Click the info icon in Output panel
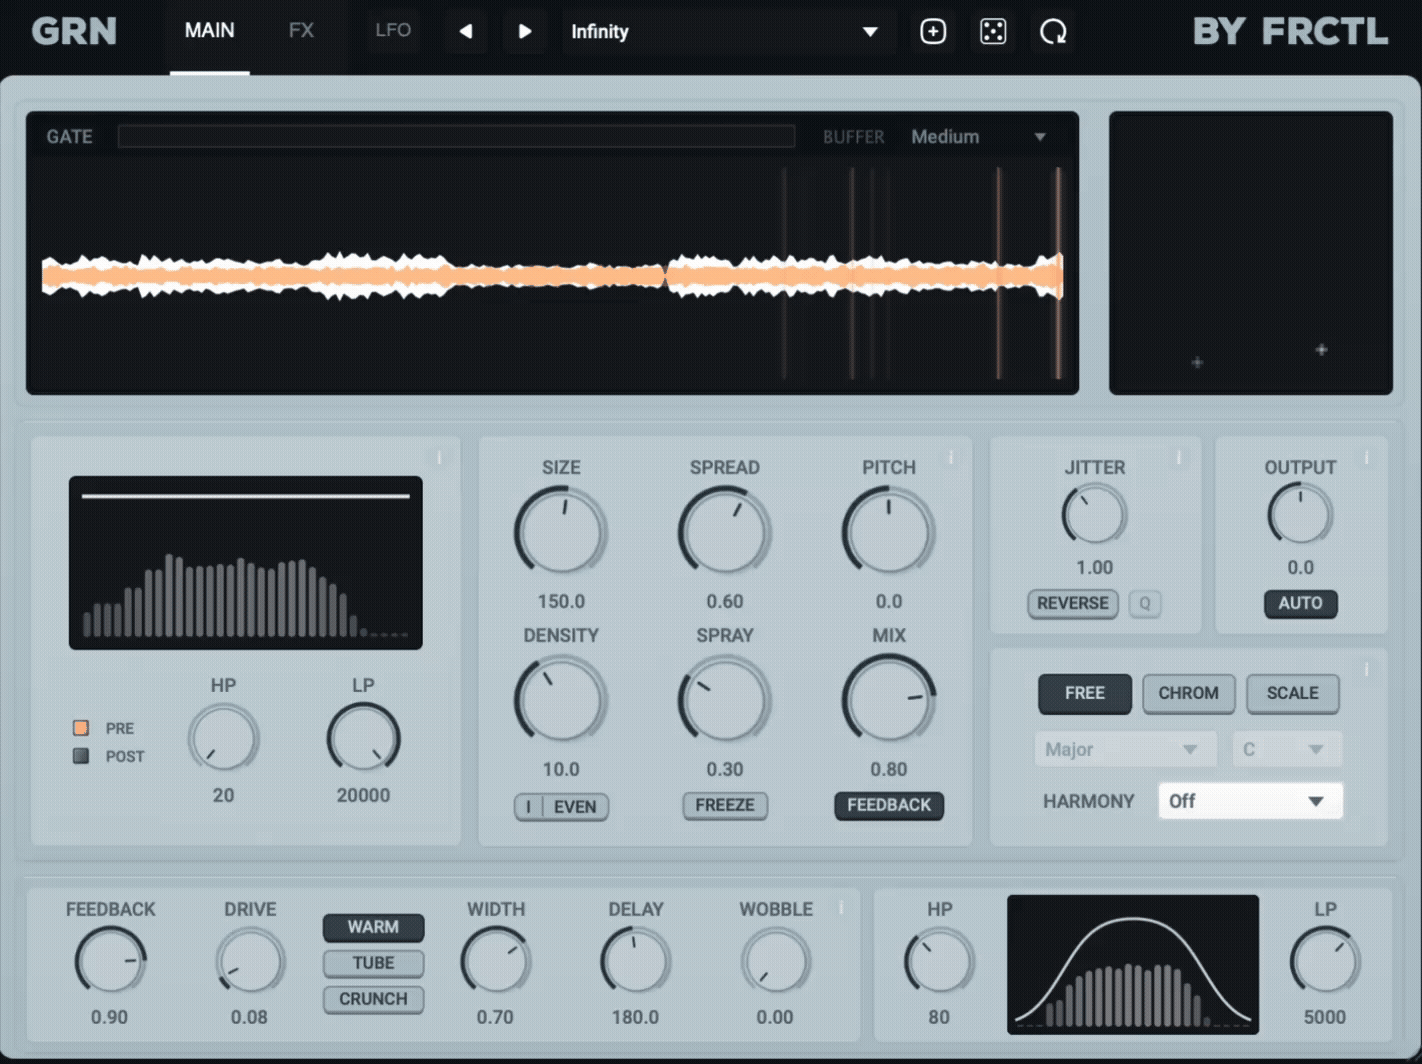This screenshot has width=1422, height=1064. click(x=1366, y=458)
